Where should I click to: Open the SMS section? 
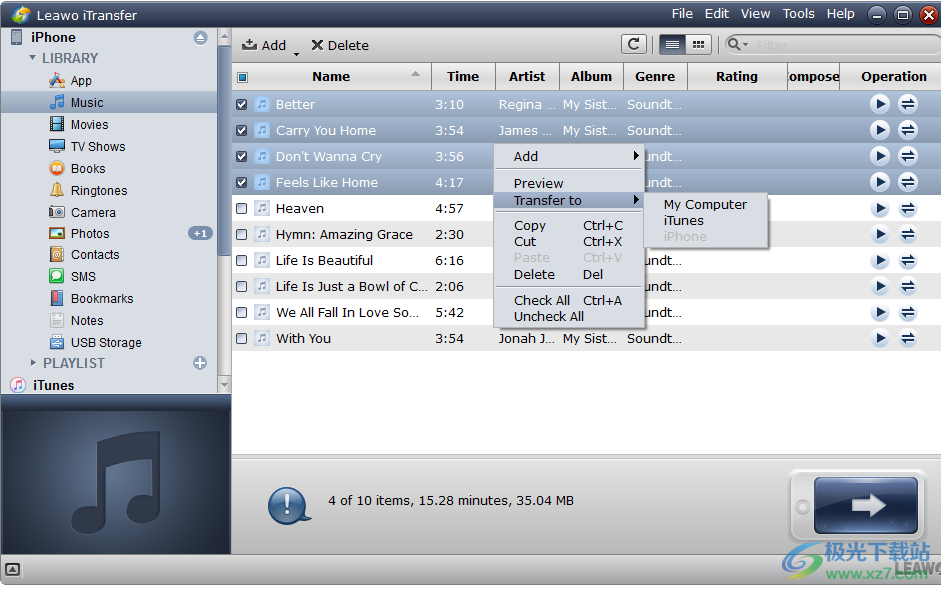coord(83,277)
